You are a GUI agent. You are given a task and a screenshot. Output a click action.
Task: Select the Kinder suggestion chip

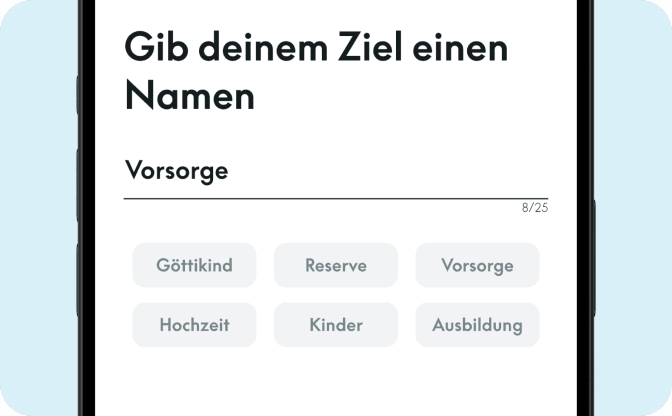[x=336, y=325]
